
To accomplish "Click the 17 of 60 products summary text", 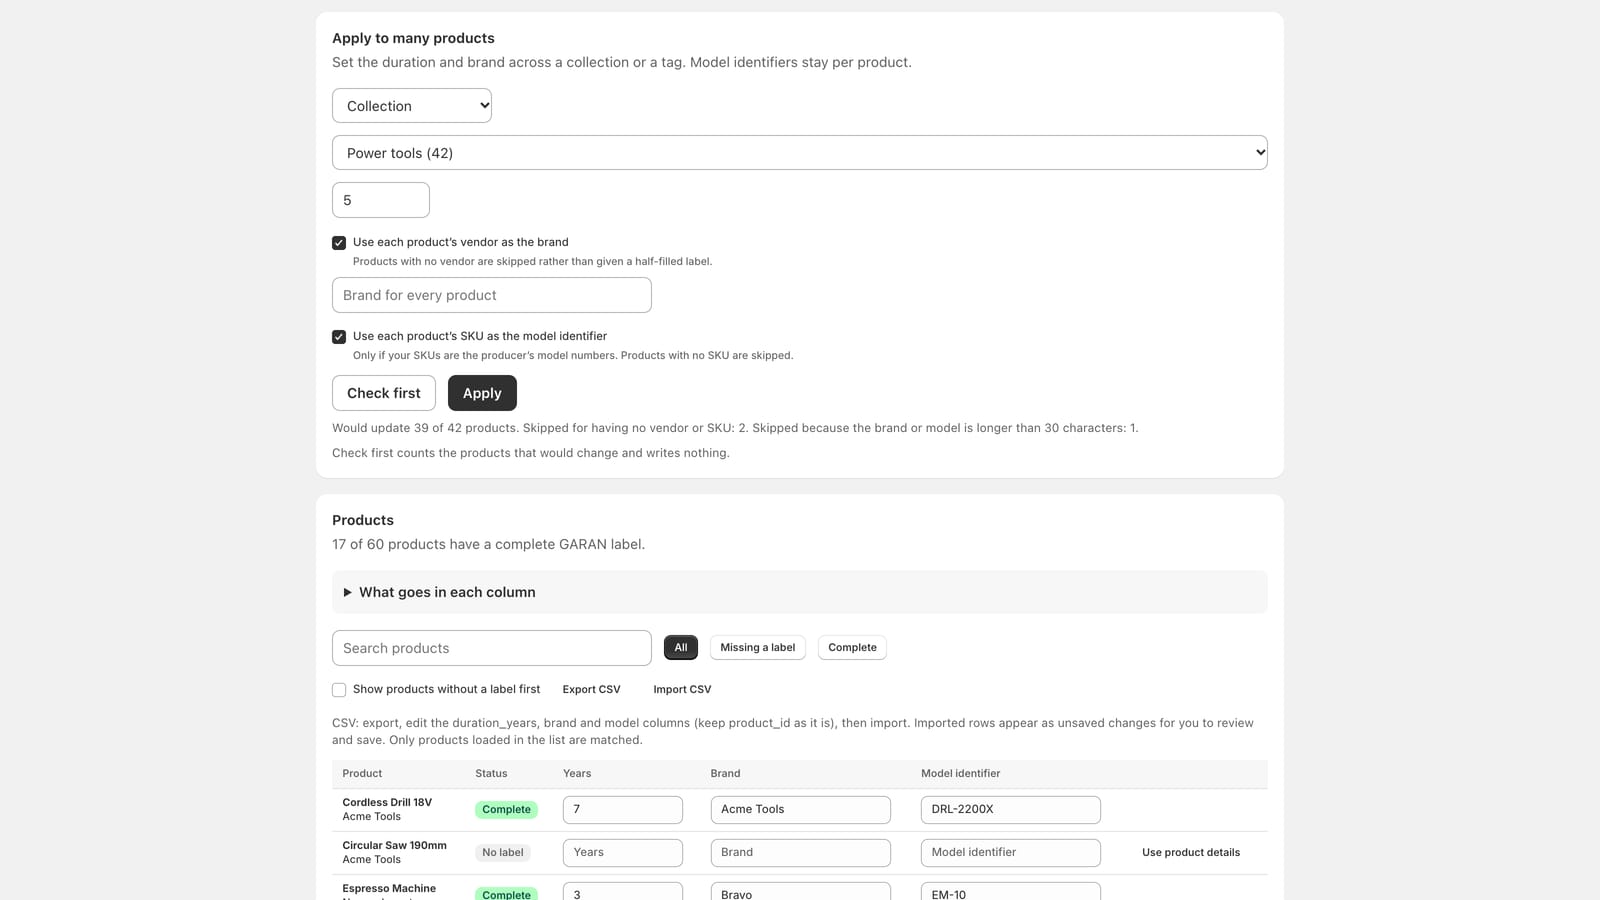I will point(488,544).
